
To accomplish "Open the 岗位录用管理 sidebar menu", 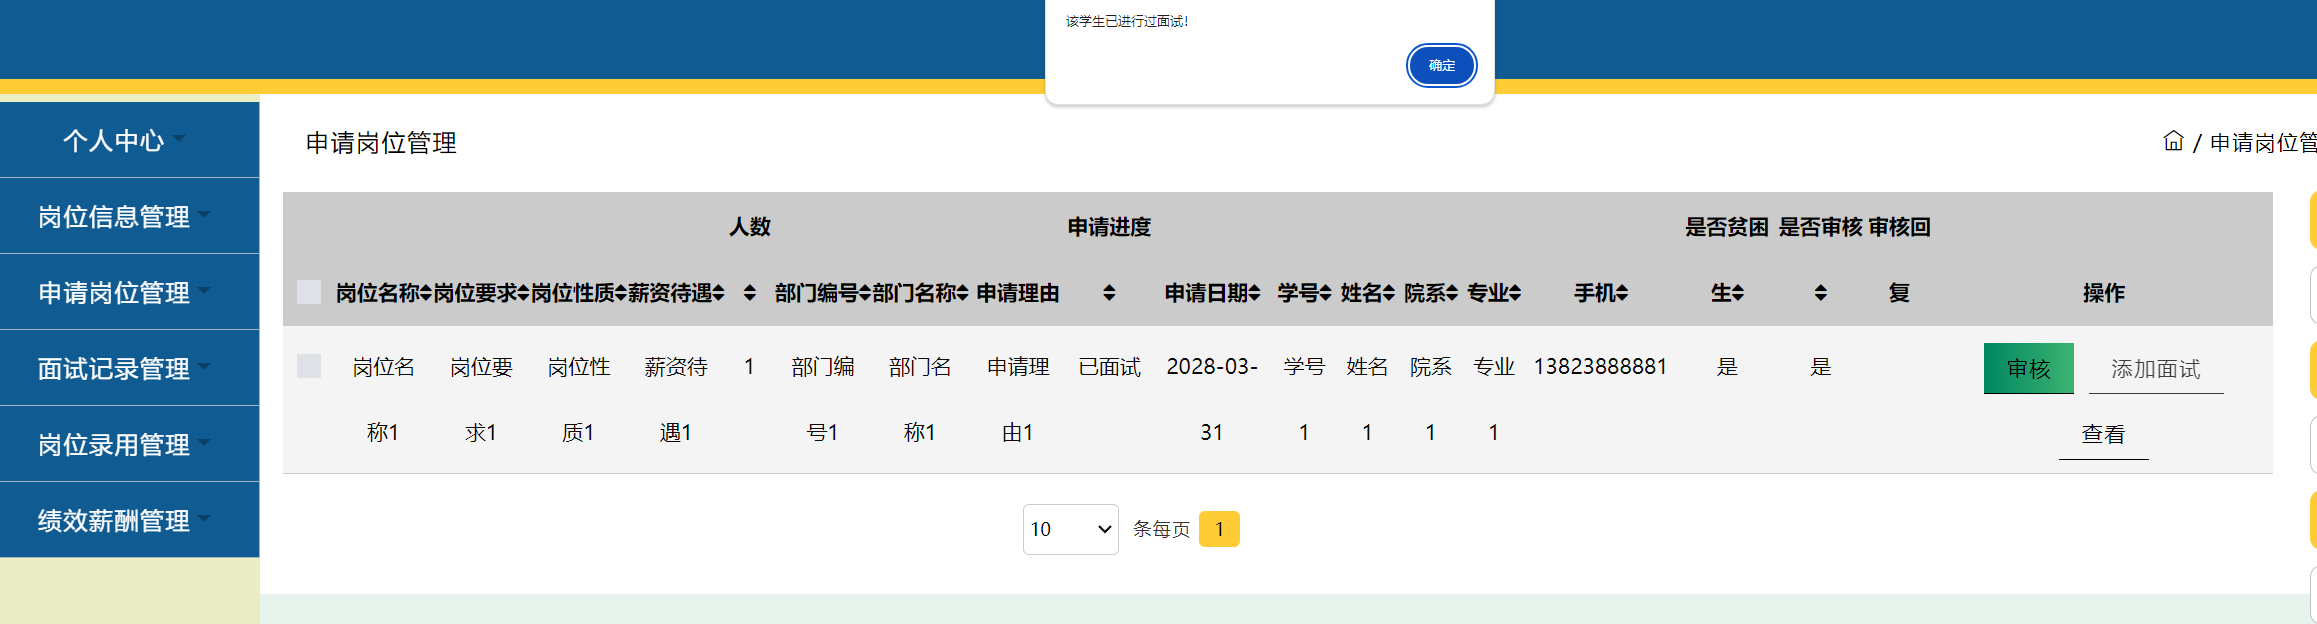I will (129, 444).
